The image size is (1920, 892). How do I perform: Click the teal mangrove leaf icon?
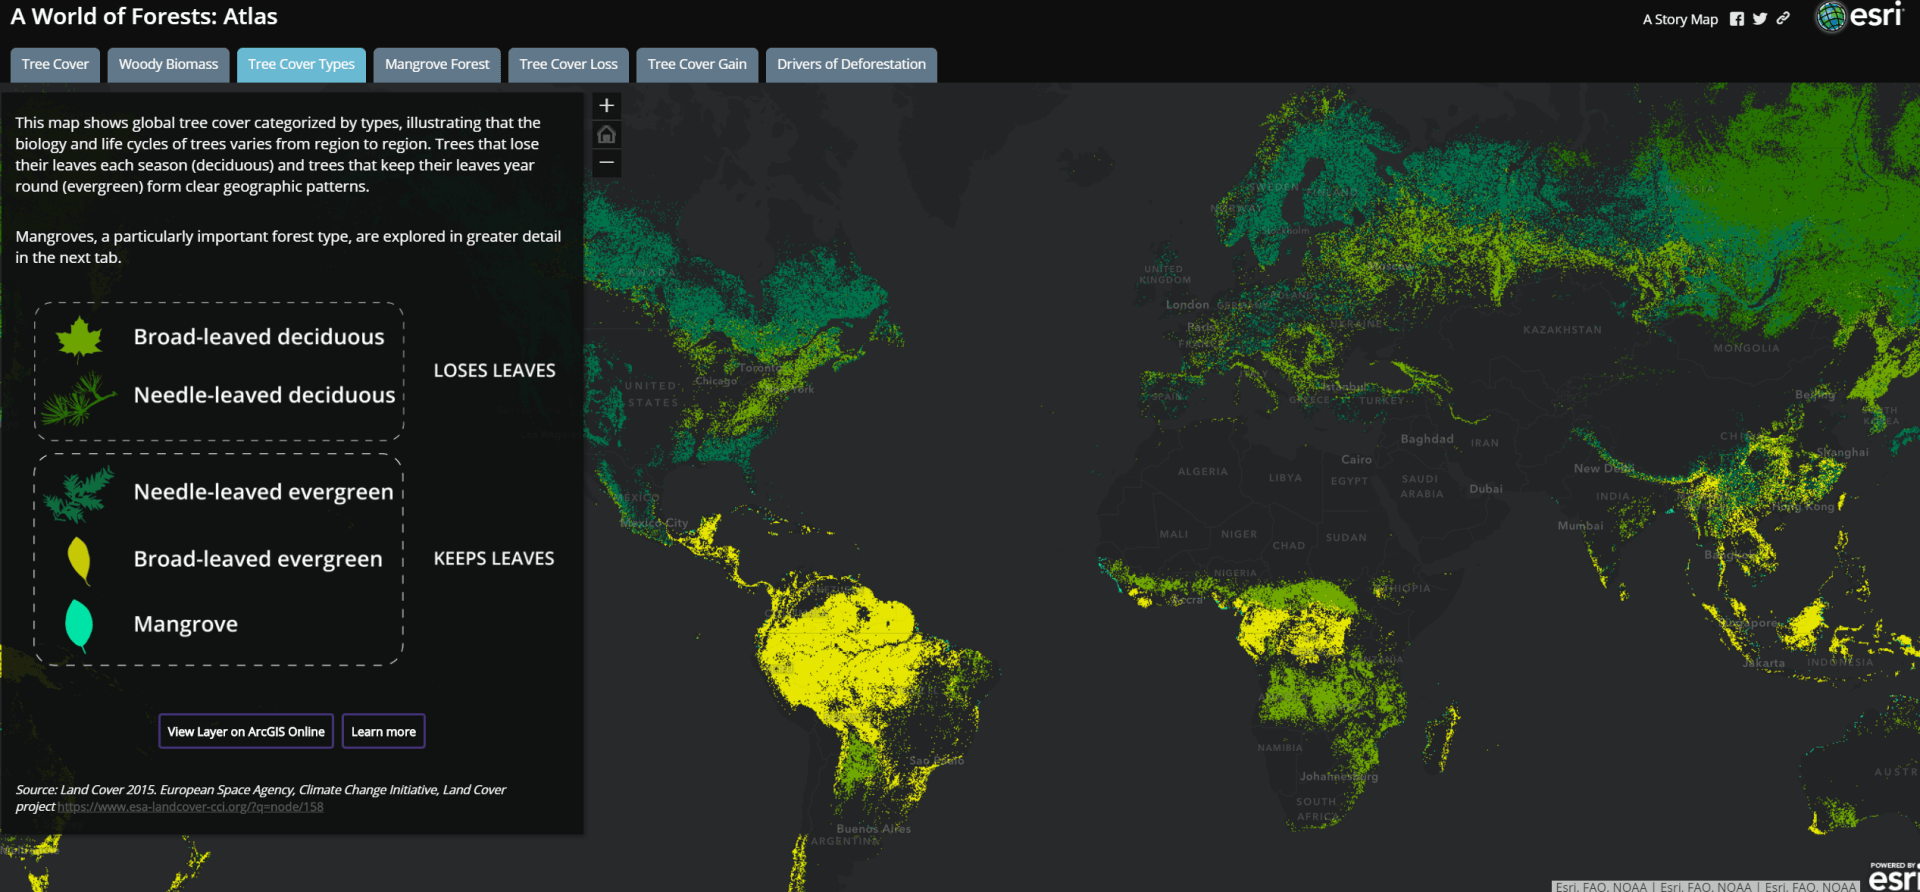[x=79, y=625]
